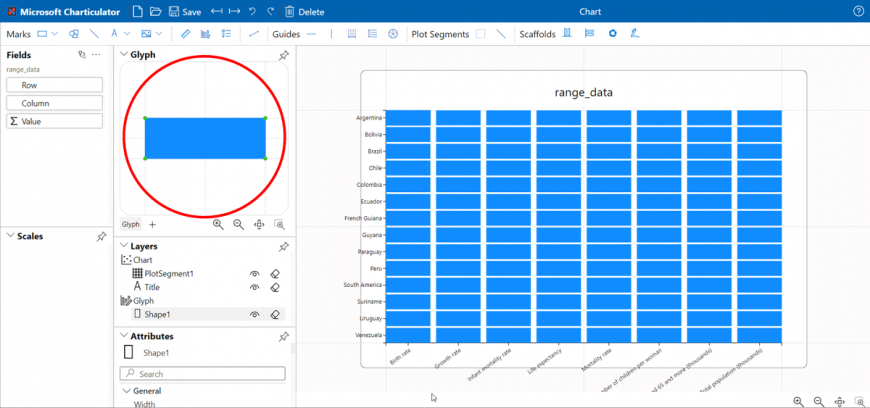Pin the Scales panel

(x=101, y=236)
